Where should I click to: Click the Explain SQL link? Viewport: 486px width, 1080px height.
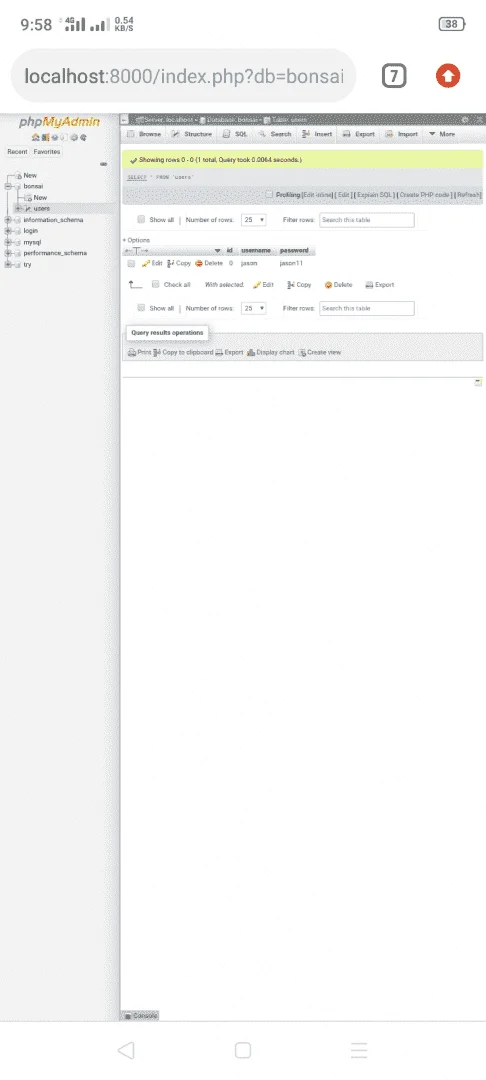click(375, 195)
